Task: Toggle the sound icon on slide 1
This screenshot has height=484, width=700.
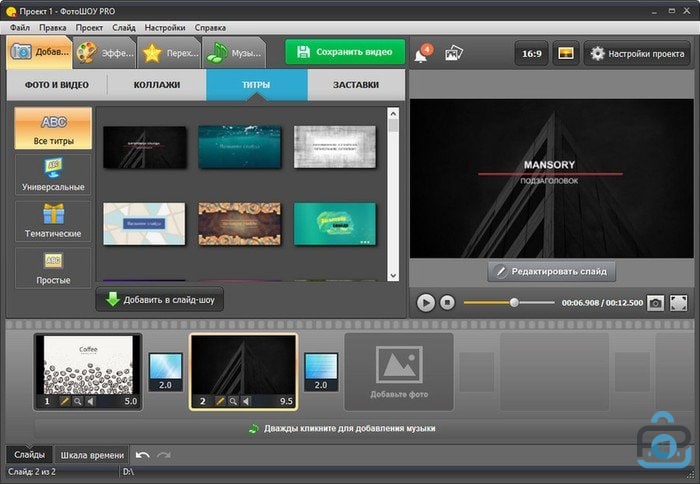Action: (x=92, y=401)
